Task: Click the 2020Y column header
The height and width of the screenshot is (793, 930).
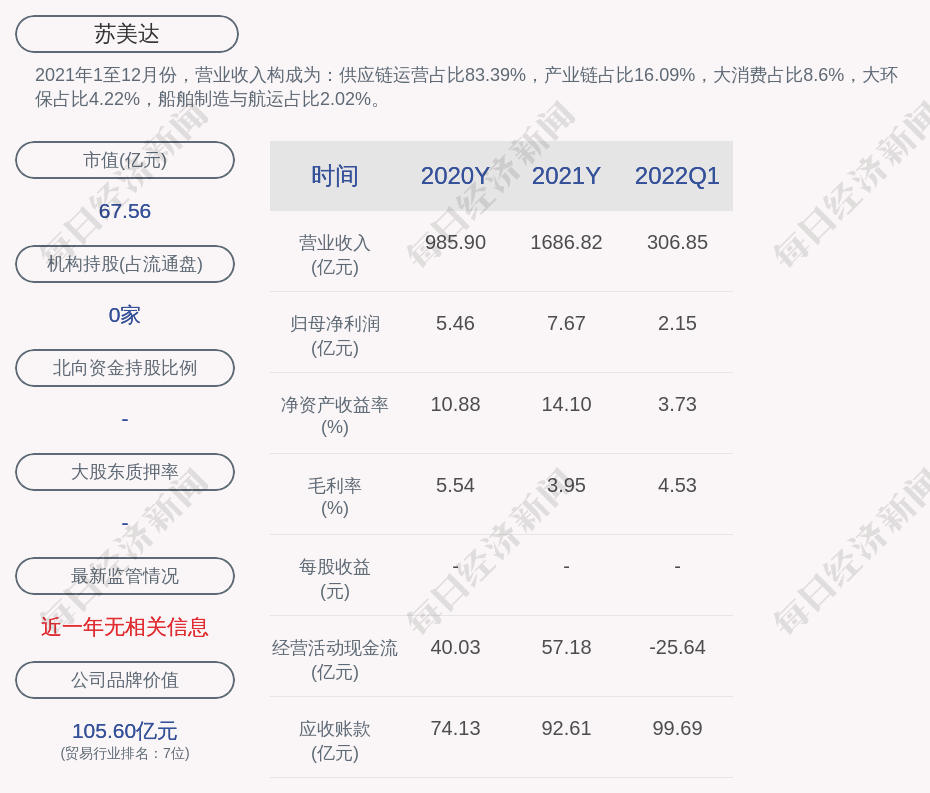Action: [x=455, y=176]
